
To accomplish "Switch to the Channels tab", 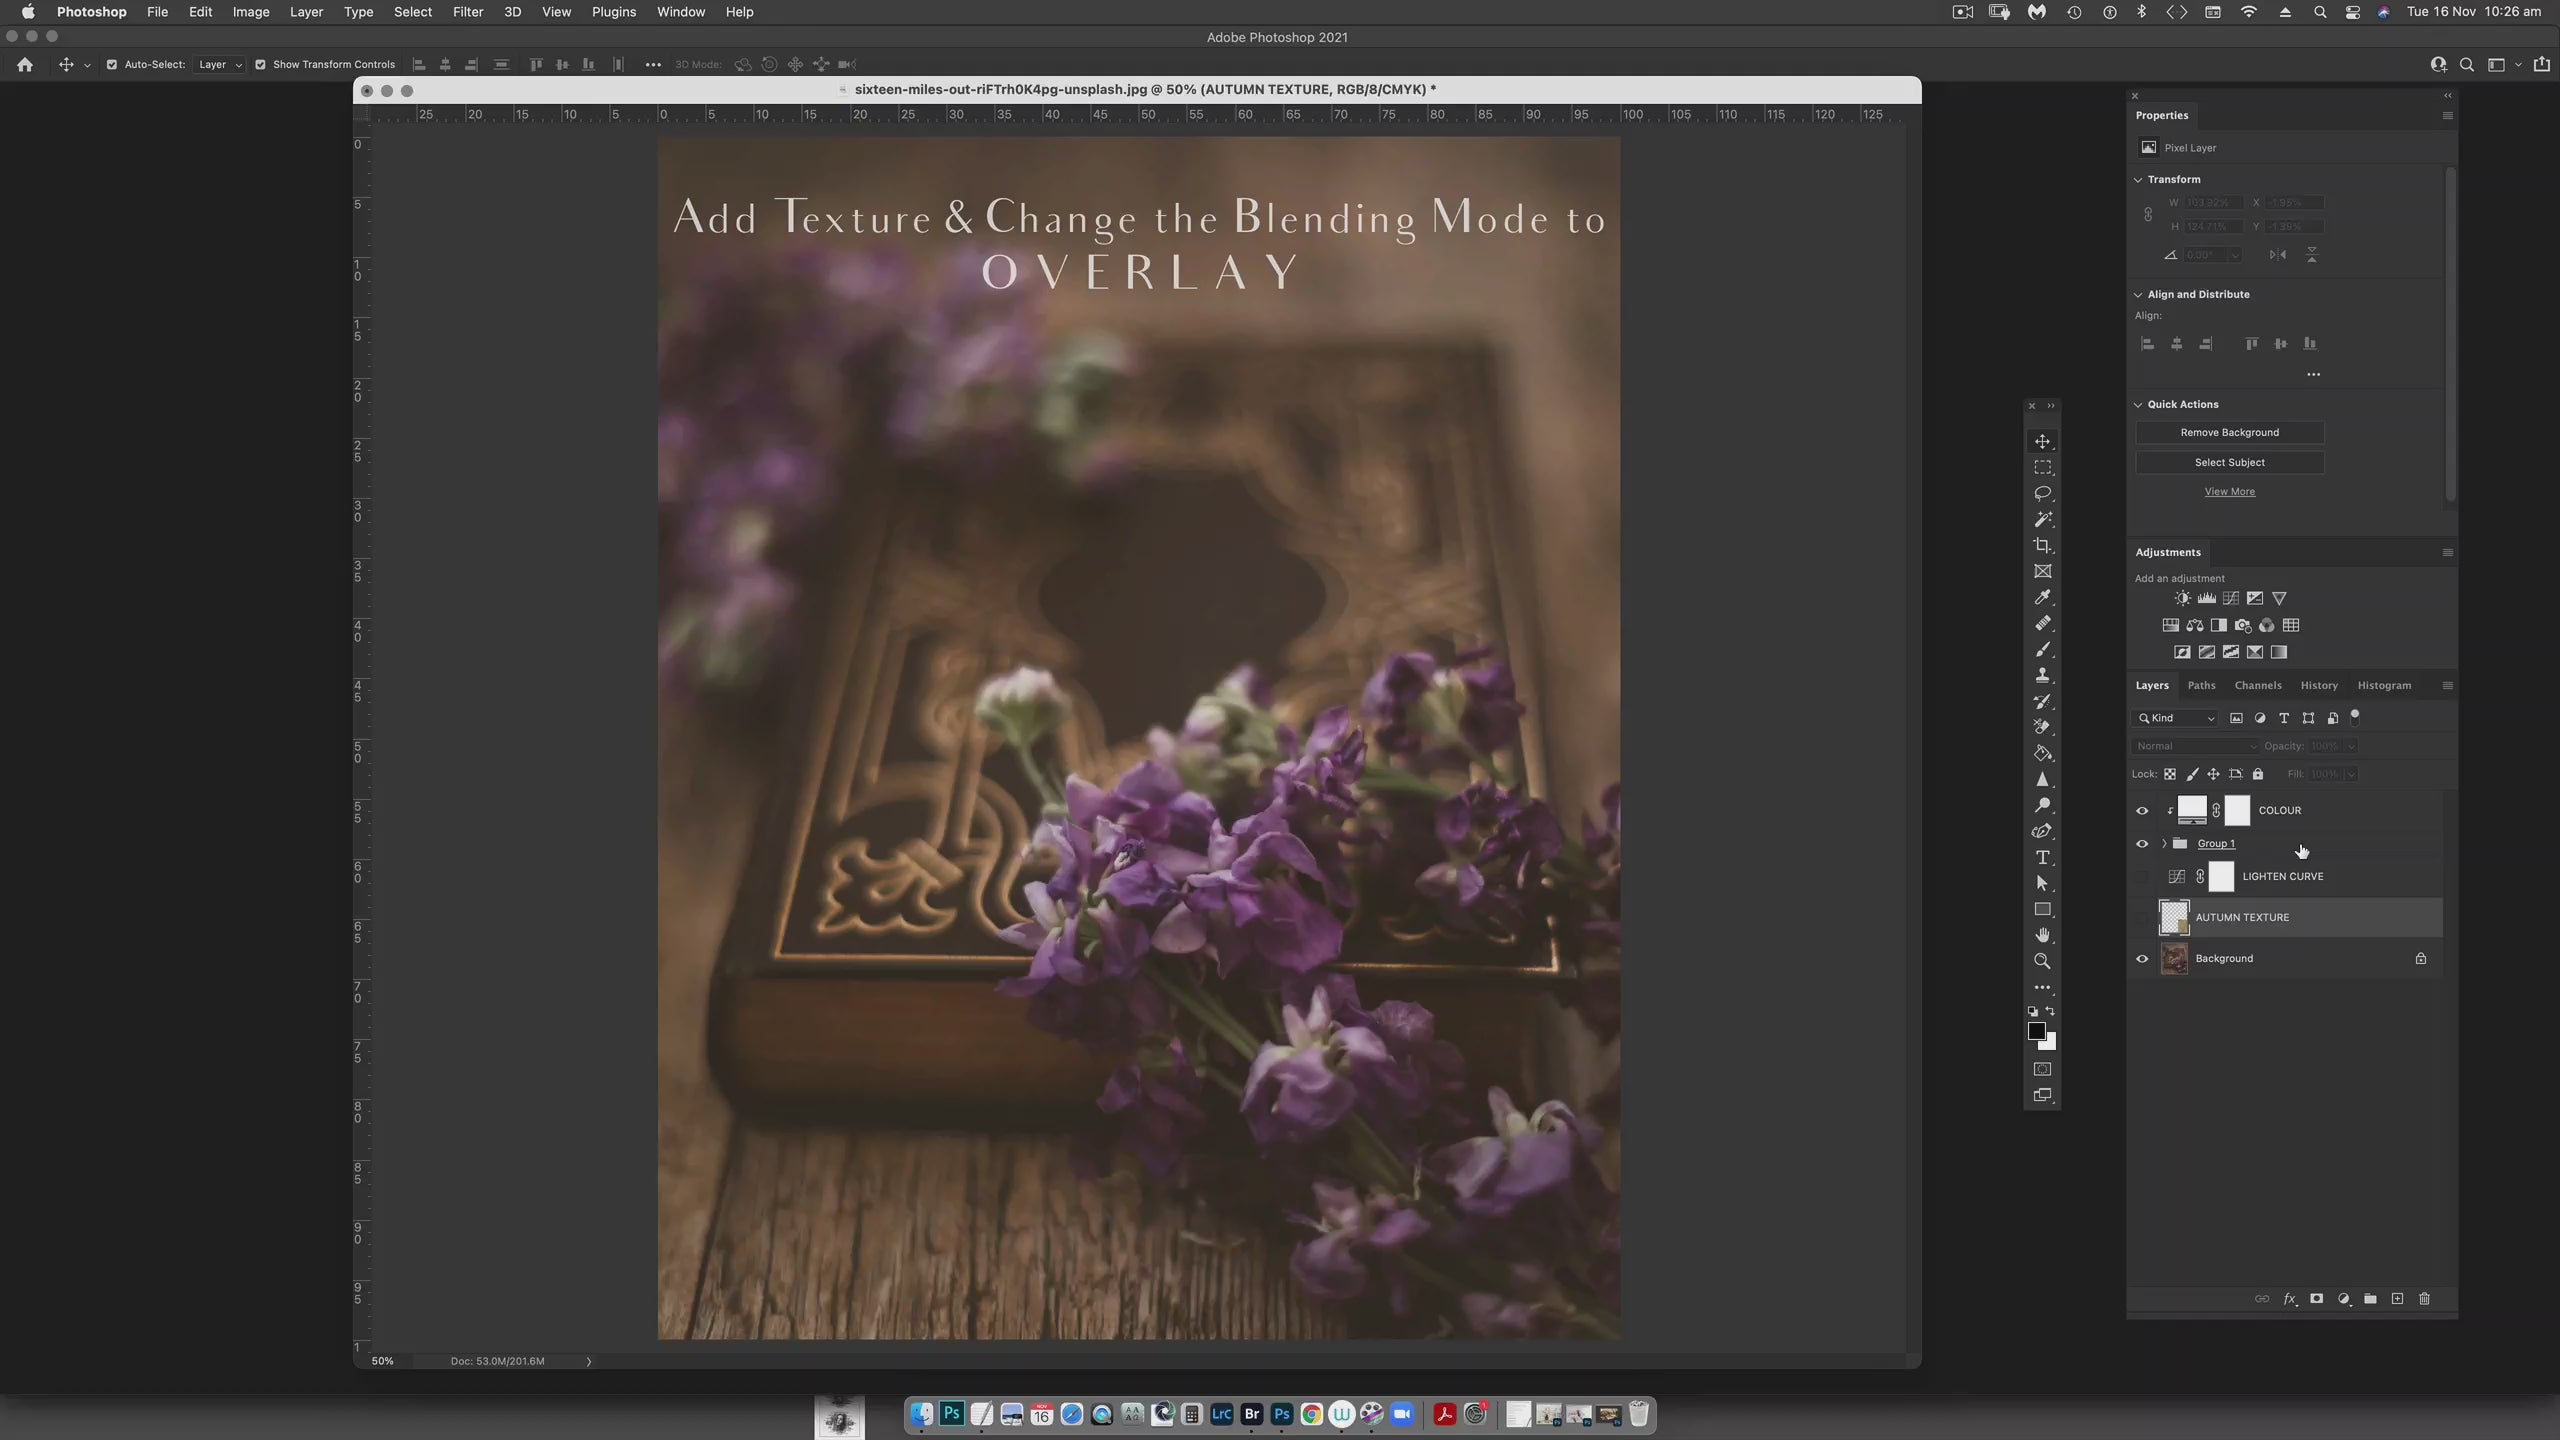I will [x=2257, y=686].
